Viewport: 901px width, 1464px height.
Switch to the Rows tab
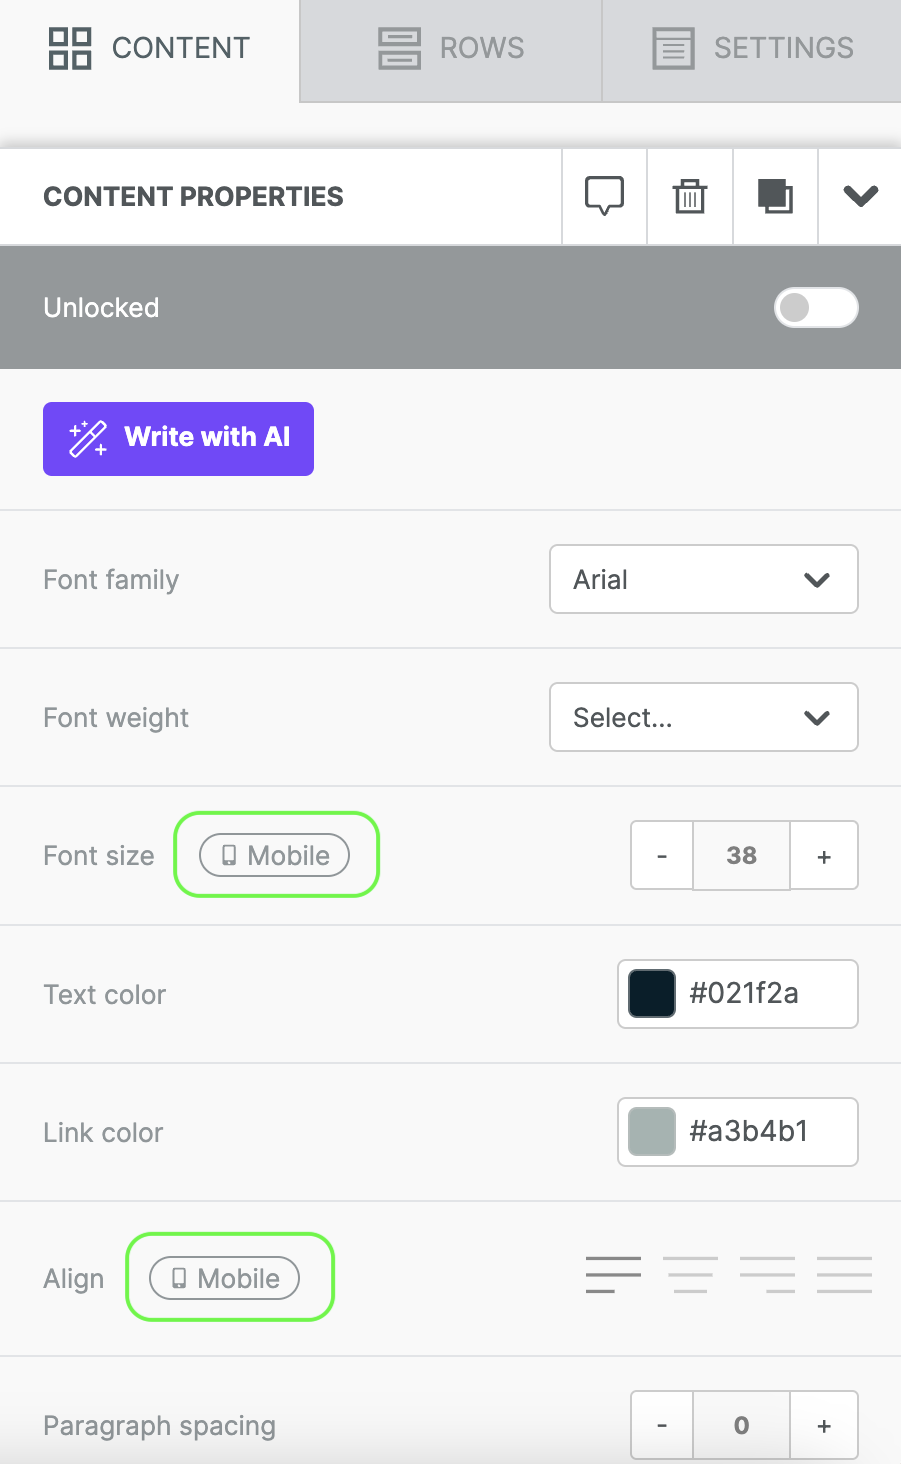click(451, 48)
